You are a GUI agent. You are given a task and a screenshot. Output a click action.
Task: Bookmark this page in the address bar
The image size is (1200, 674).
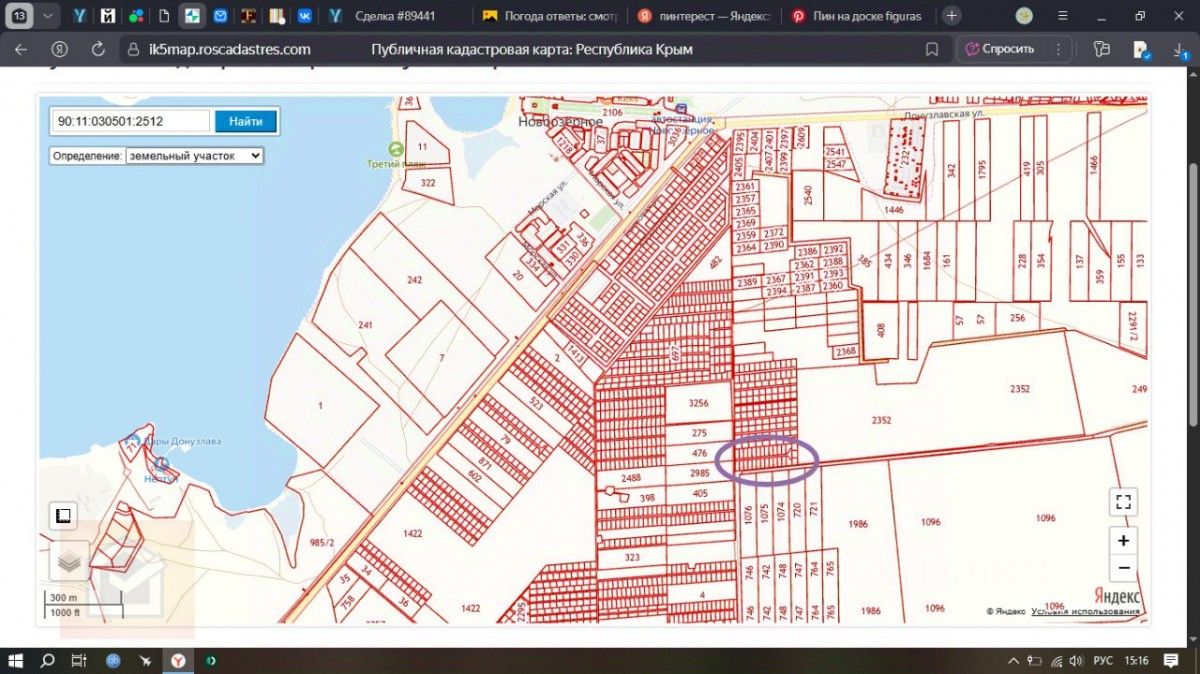tap(932, 49)
